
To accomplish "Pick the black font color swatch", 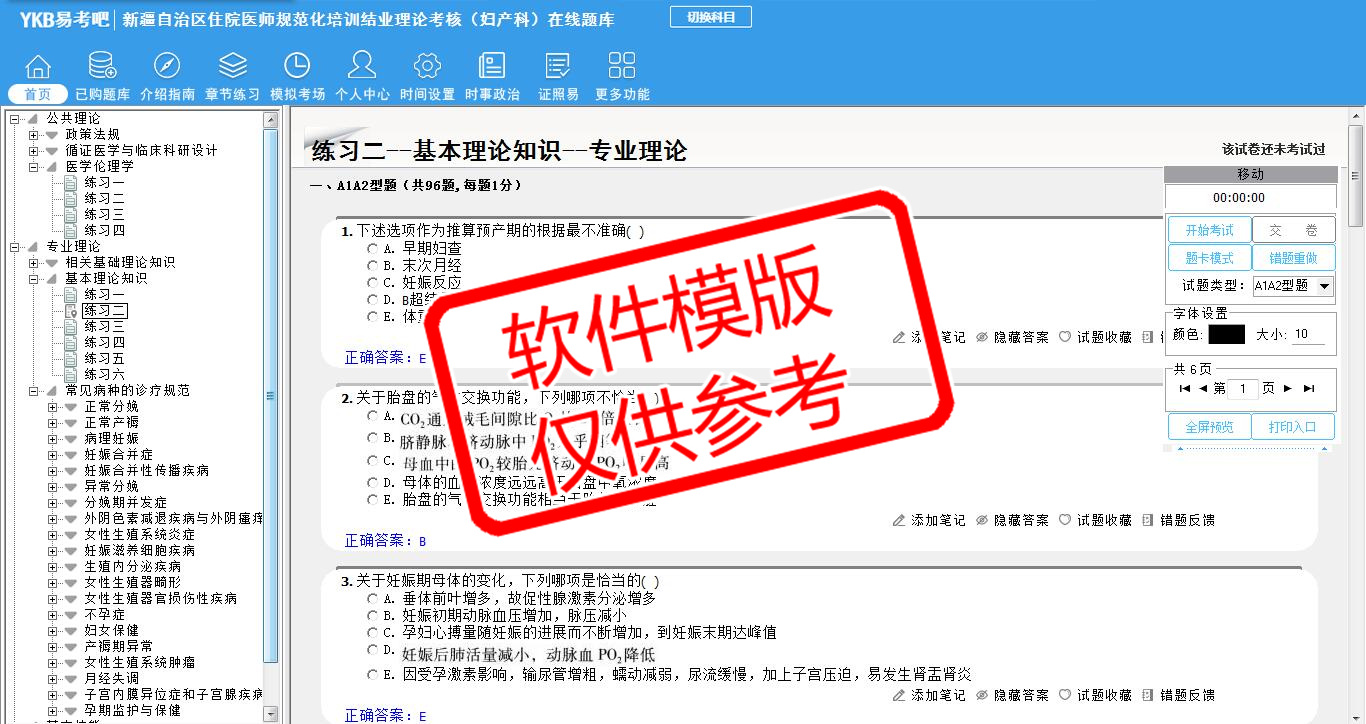I will click(1226, 334).
